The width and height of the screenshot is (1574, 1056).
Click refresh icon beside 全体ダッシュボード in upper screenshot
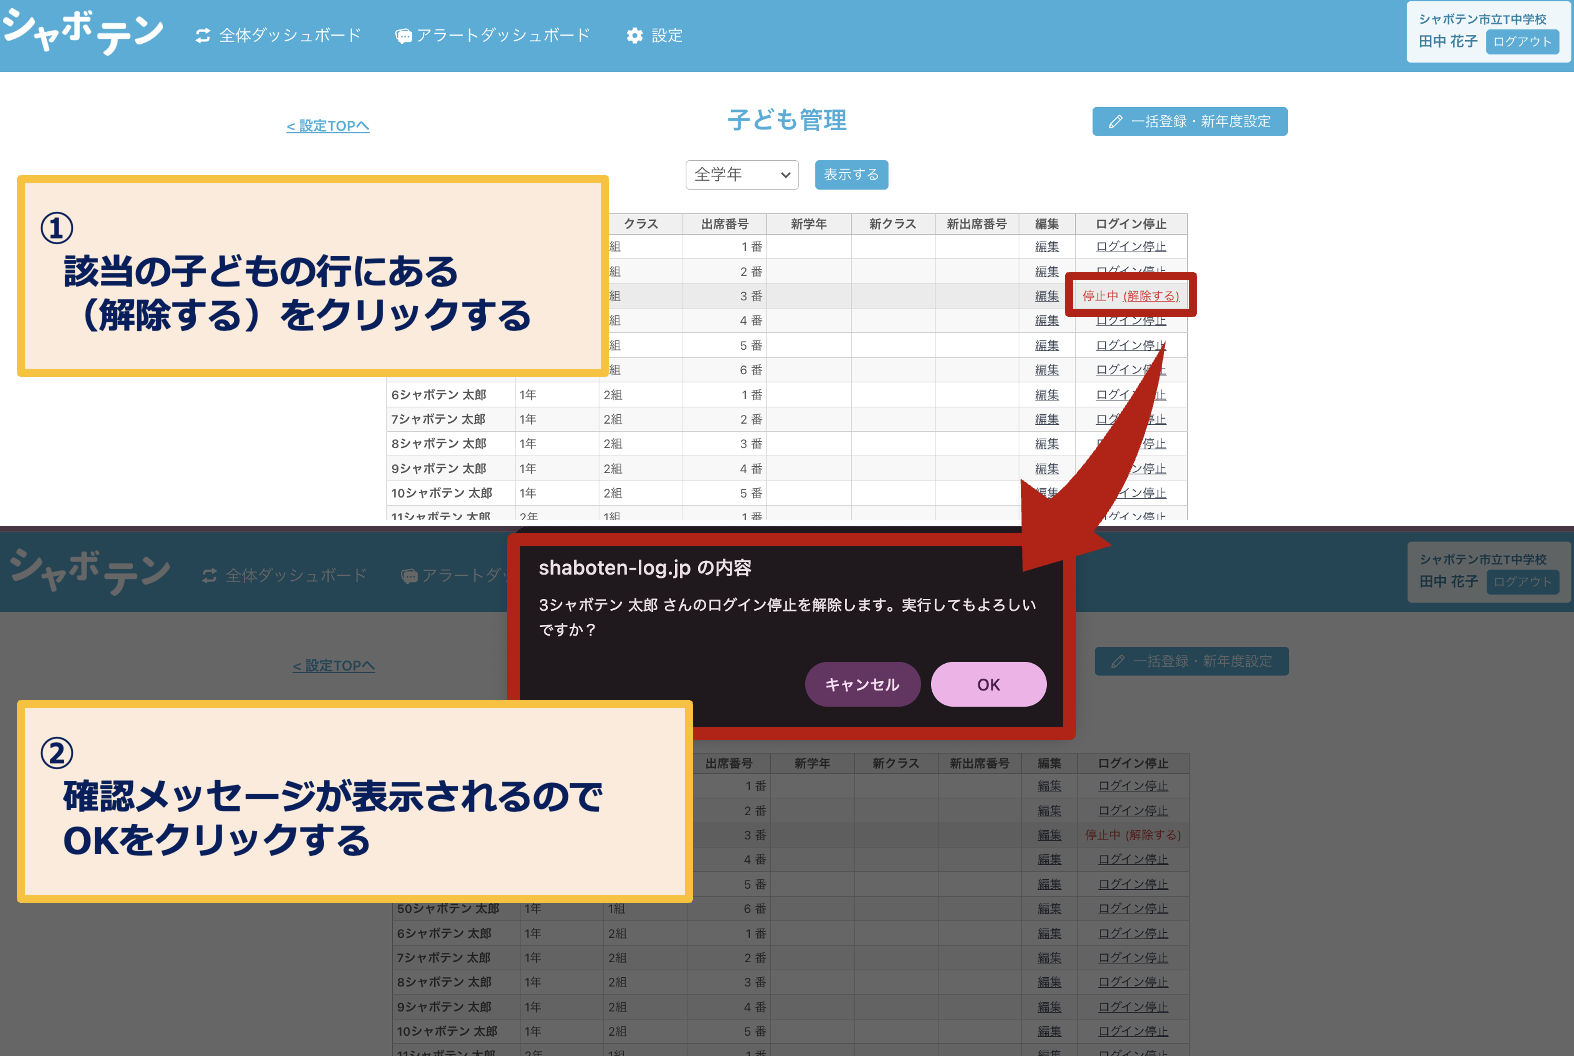[x=203, y=35]
